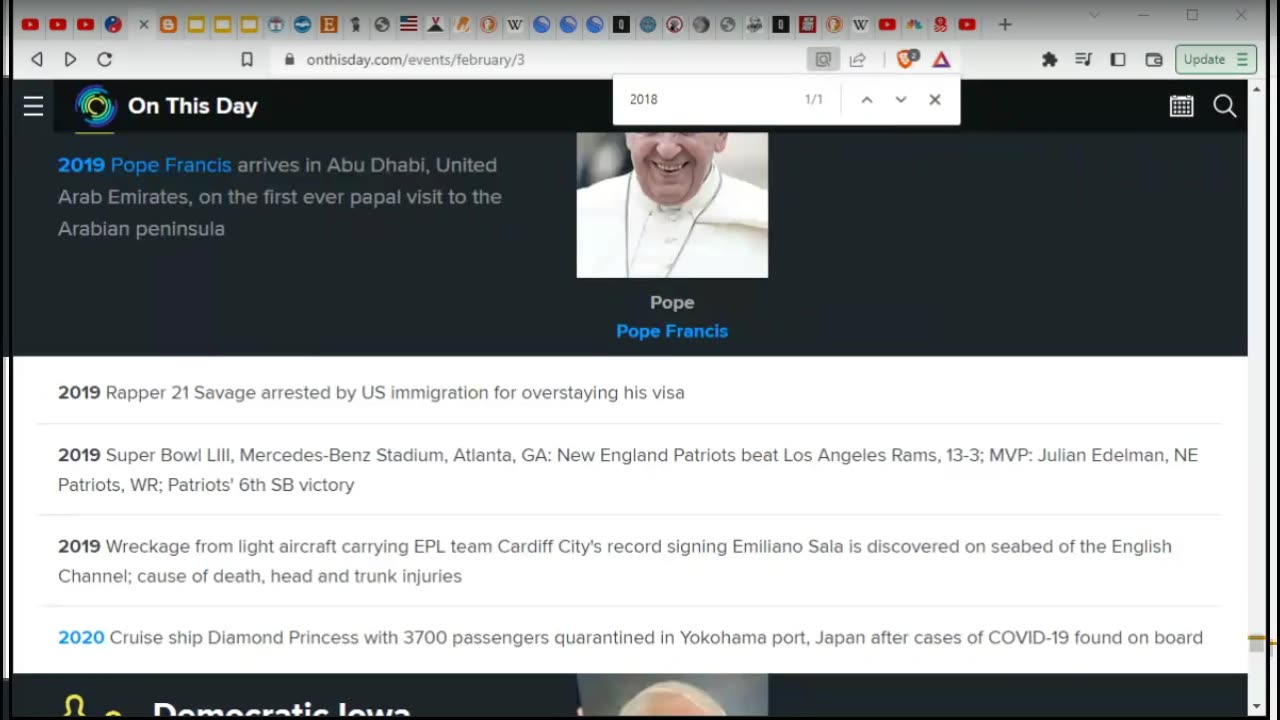
Task: Click the Emiliano Sala wreckage event text
Action: click(x=615, y=561)
